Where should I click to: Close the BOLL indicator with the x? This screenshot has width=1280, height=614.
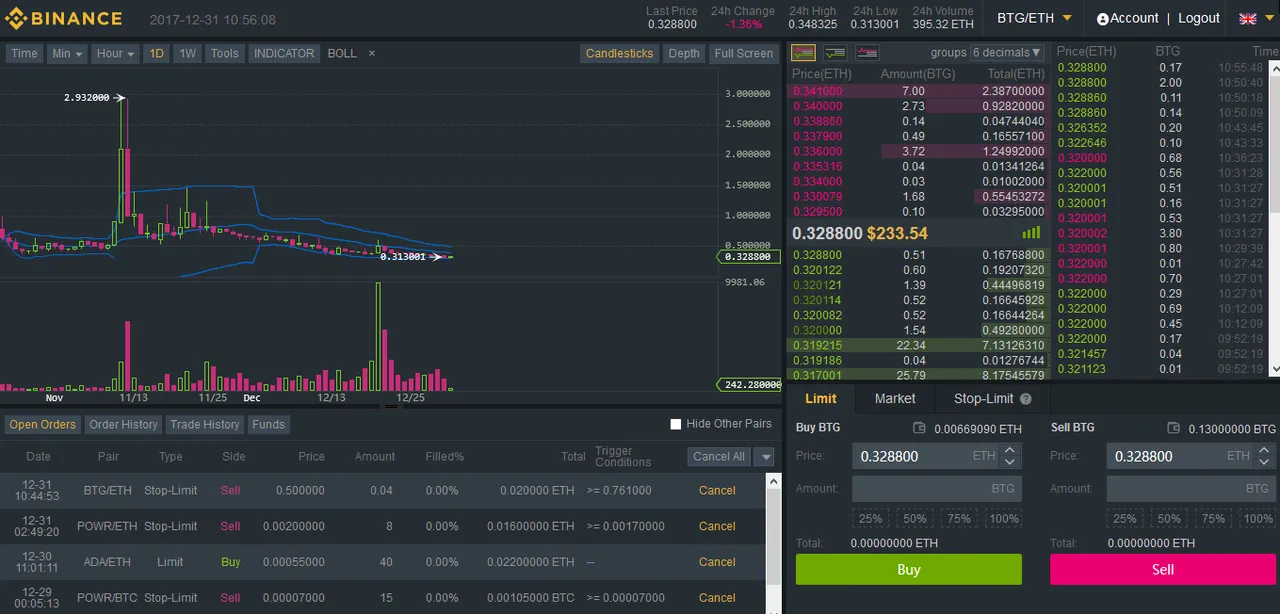pyautogui.click(x=372, y=53)
